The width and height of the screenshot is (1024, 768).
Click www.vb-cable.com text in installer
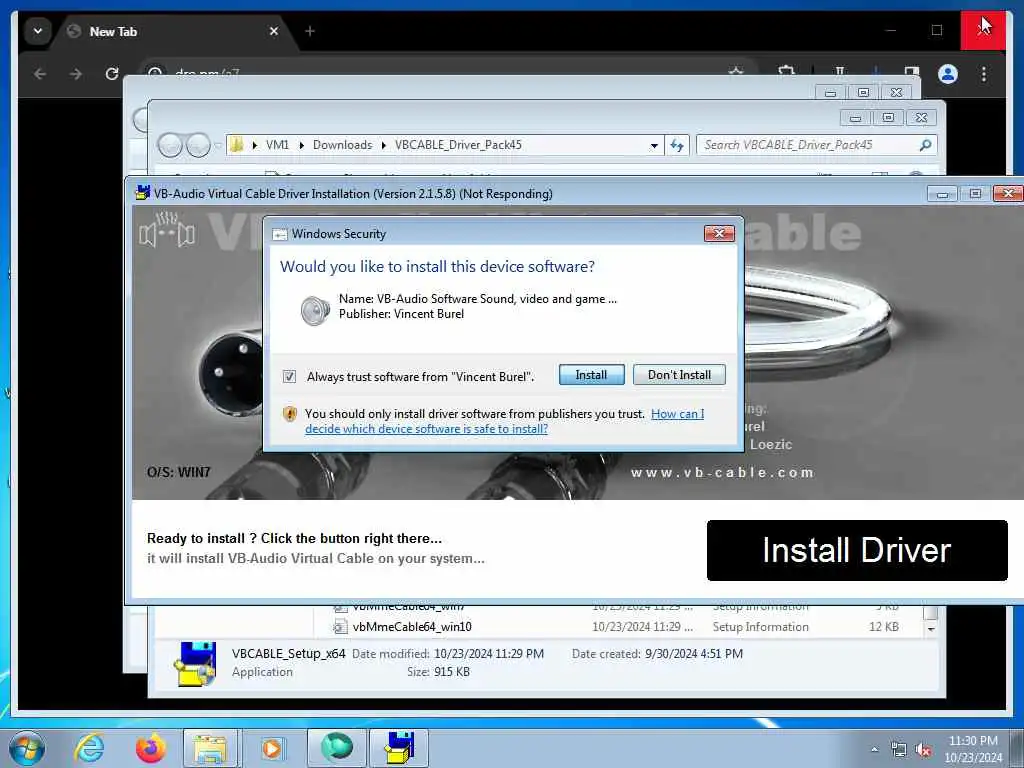pos(722,472)
